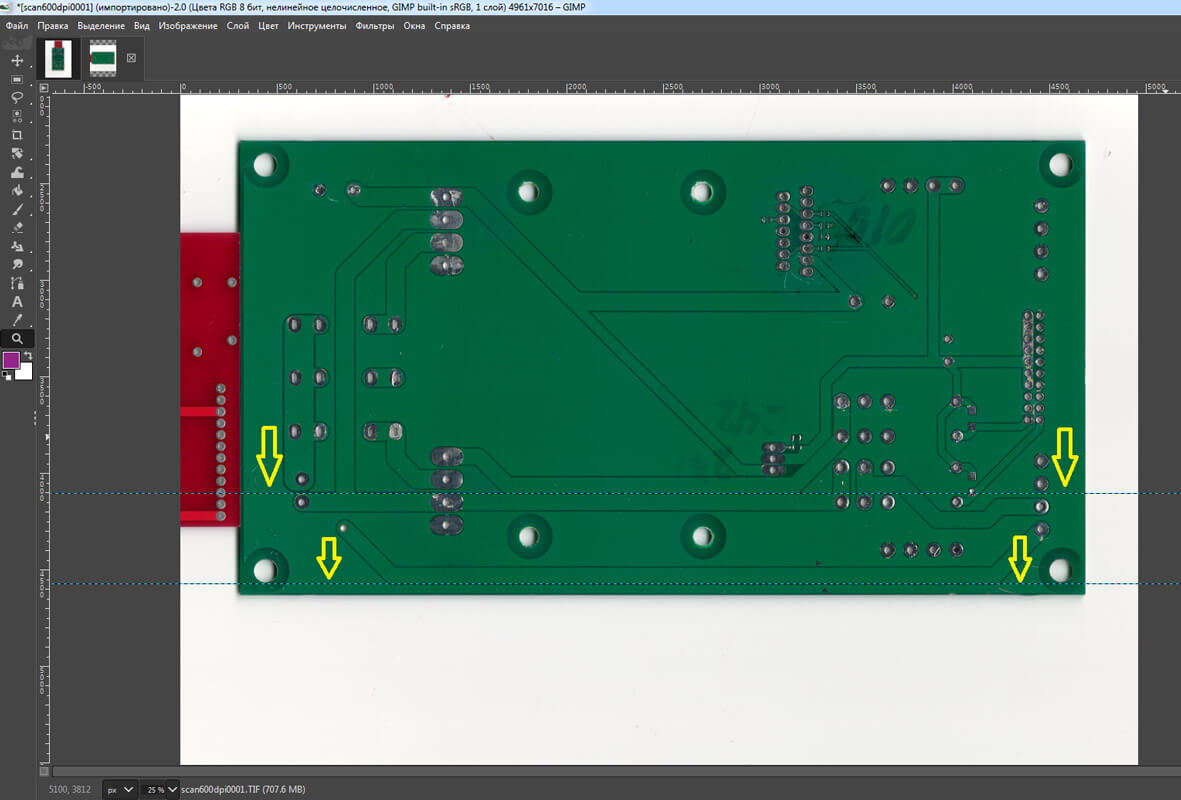Viewport: 1181px width, 800px height.
Task: Swap foreground and background colors
Action: [28, 355]
